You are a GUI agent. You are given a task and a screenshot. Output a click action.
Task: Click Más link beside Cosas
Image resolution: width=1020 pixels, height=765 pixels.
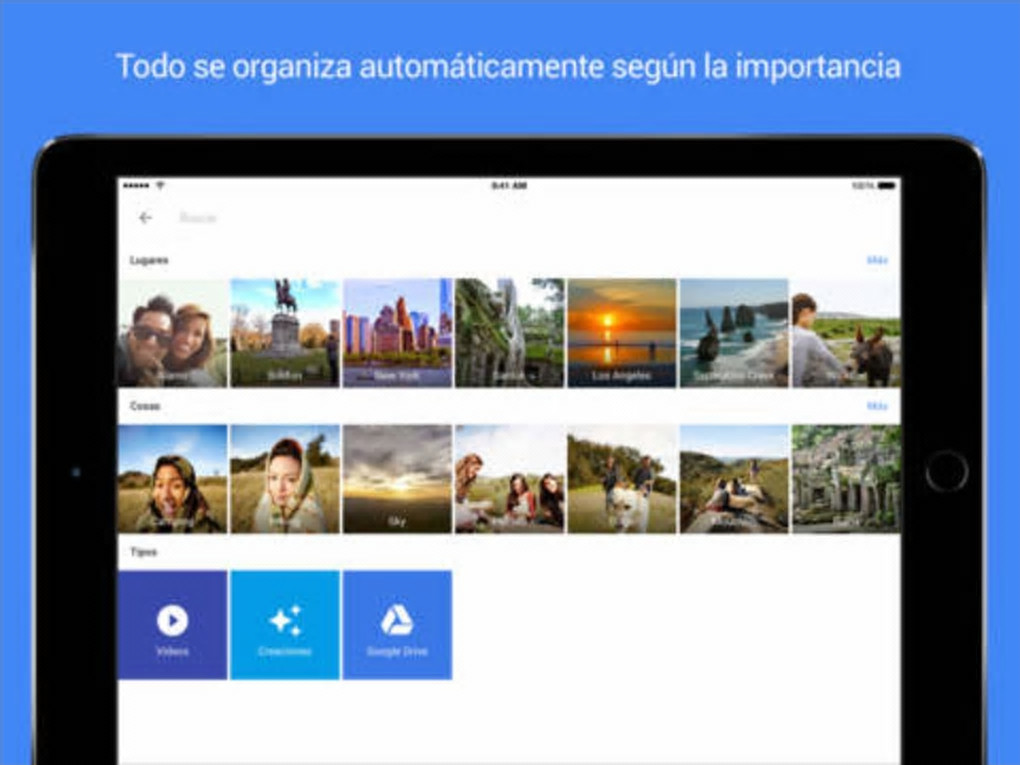click(877, 406)
